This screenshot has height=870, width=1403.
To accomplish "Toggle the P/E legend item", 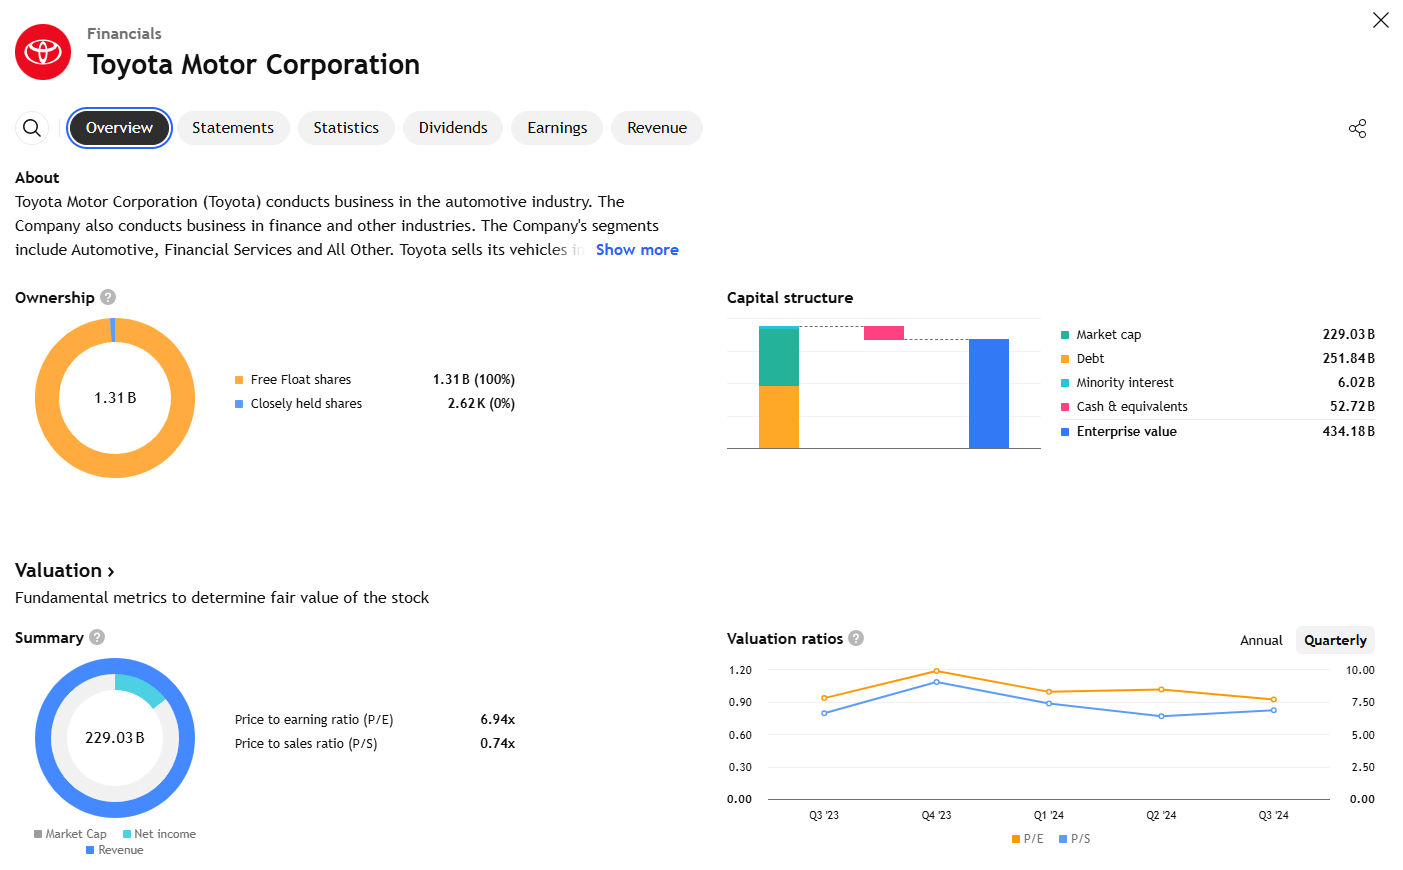I will pyautogui.click(x=1027, y=839).
